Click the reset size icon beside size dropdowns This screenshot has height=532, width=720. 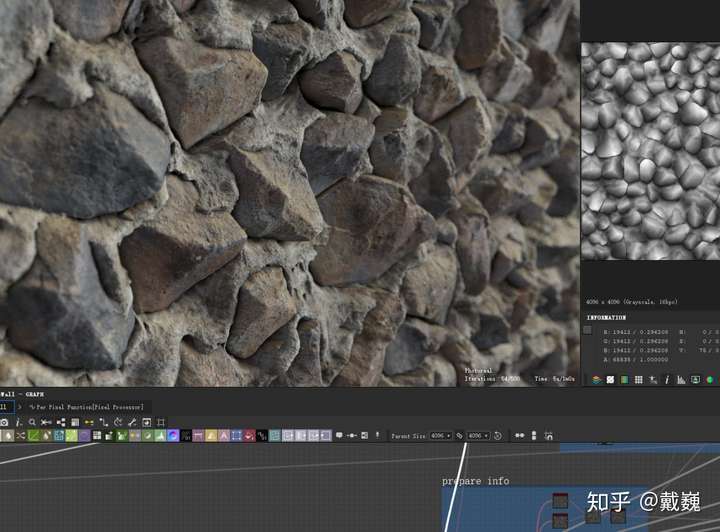497,436
